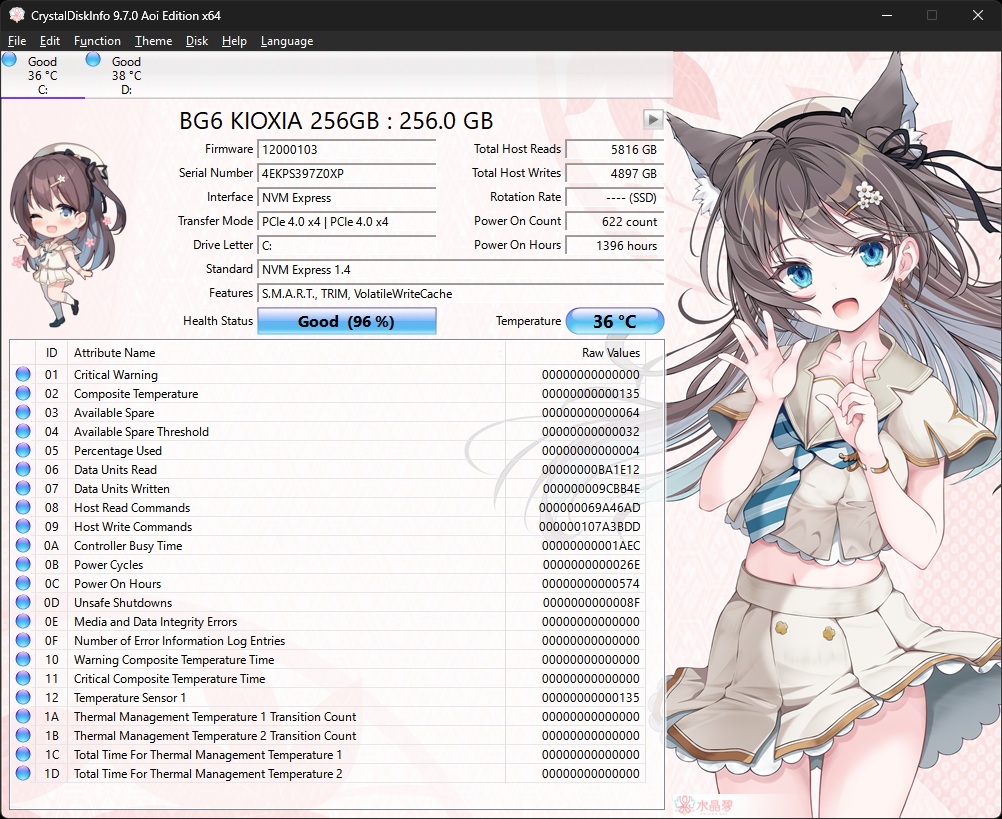Select the C: drive status orb
The width and height of the screenshot is (1002, 819).
[10, 60]
